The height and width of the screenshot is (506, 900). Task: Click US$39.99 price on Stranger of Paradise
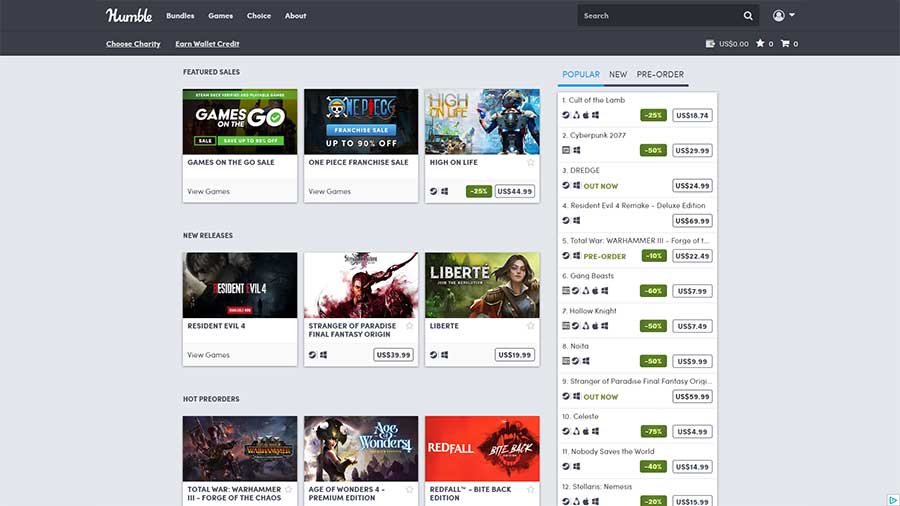[393, 355]
